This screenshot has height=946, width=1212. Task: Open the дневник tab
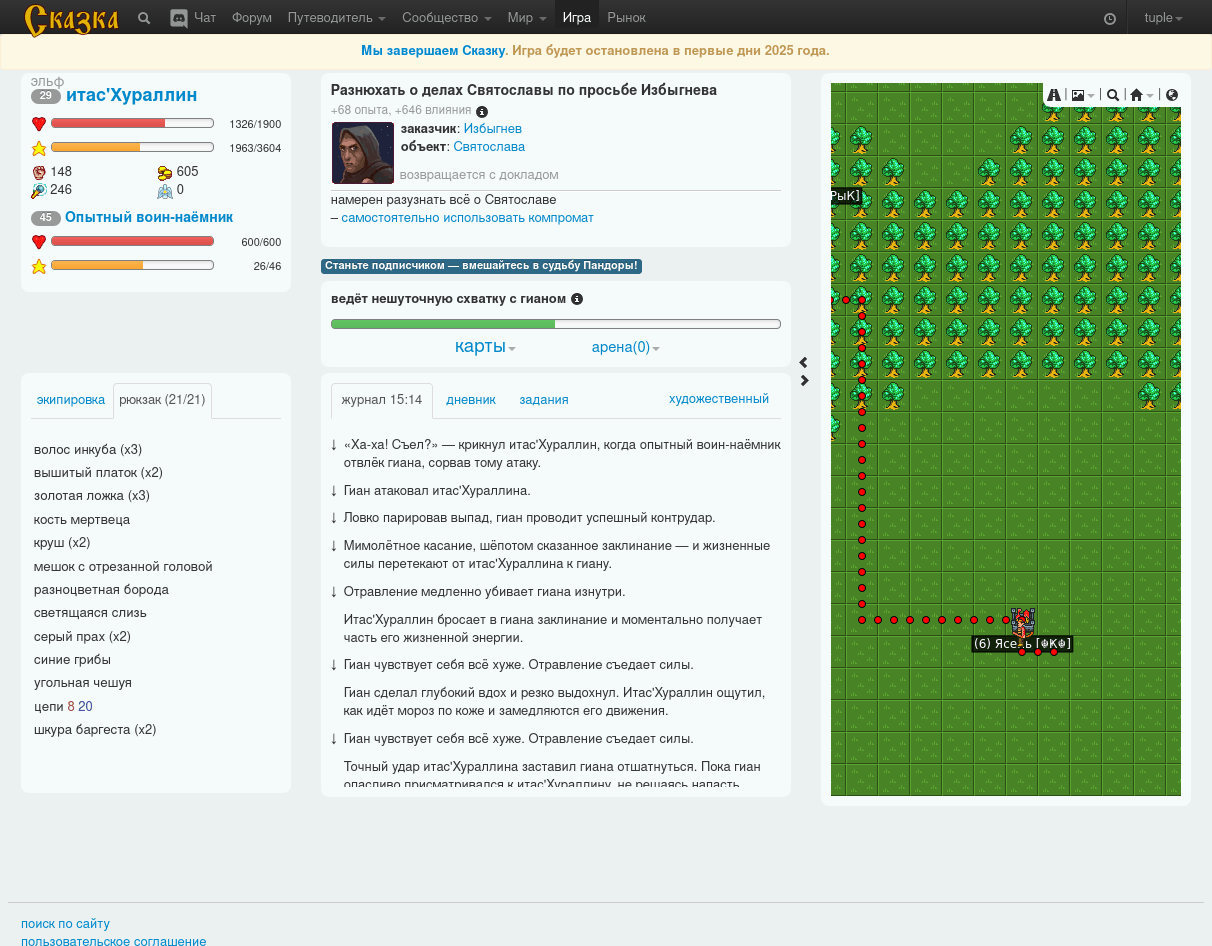(471, 400)
